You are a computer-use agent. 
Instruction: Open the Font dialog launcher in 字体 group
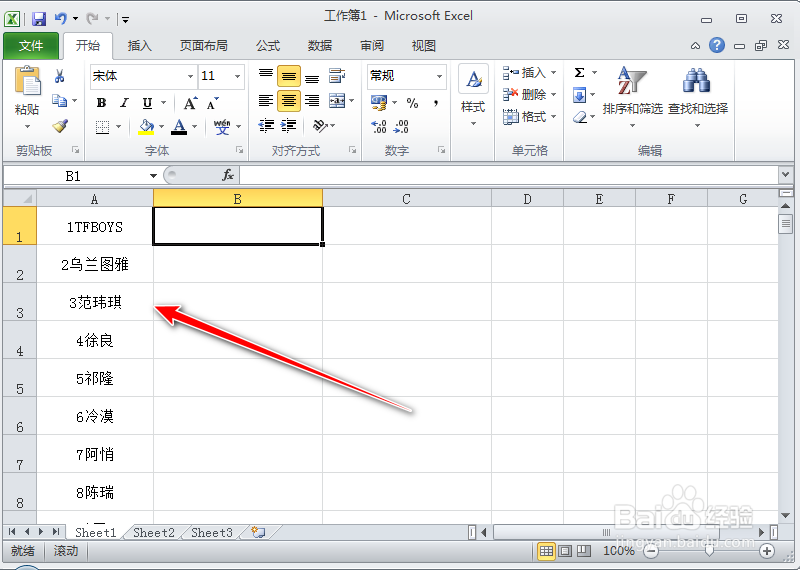pyautogui.click(x=239, y=150)
